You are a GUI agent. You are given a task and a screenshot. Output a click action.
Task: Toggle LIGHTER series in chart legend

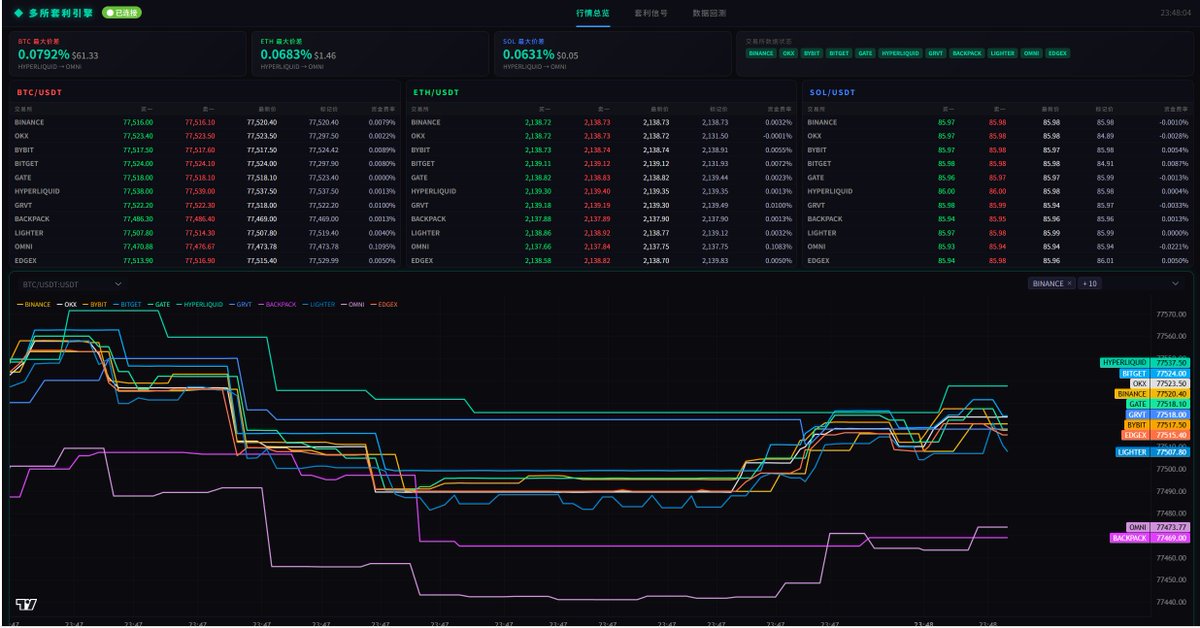[319, 304]
